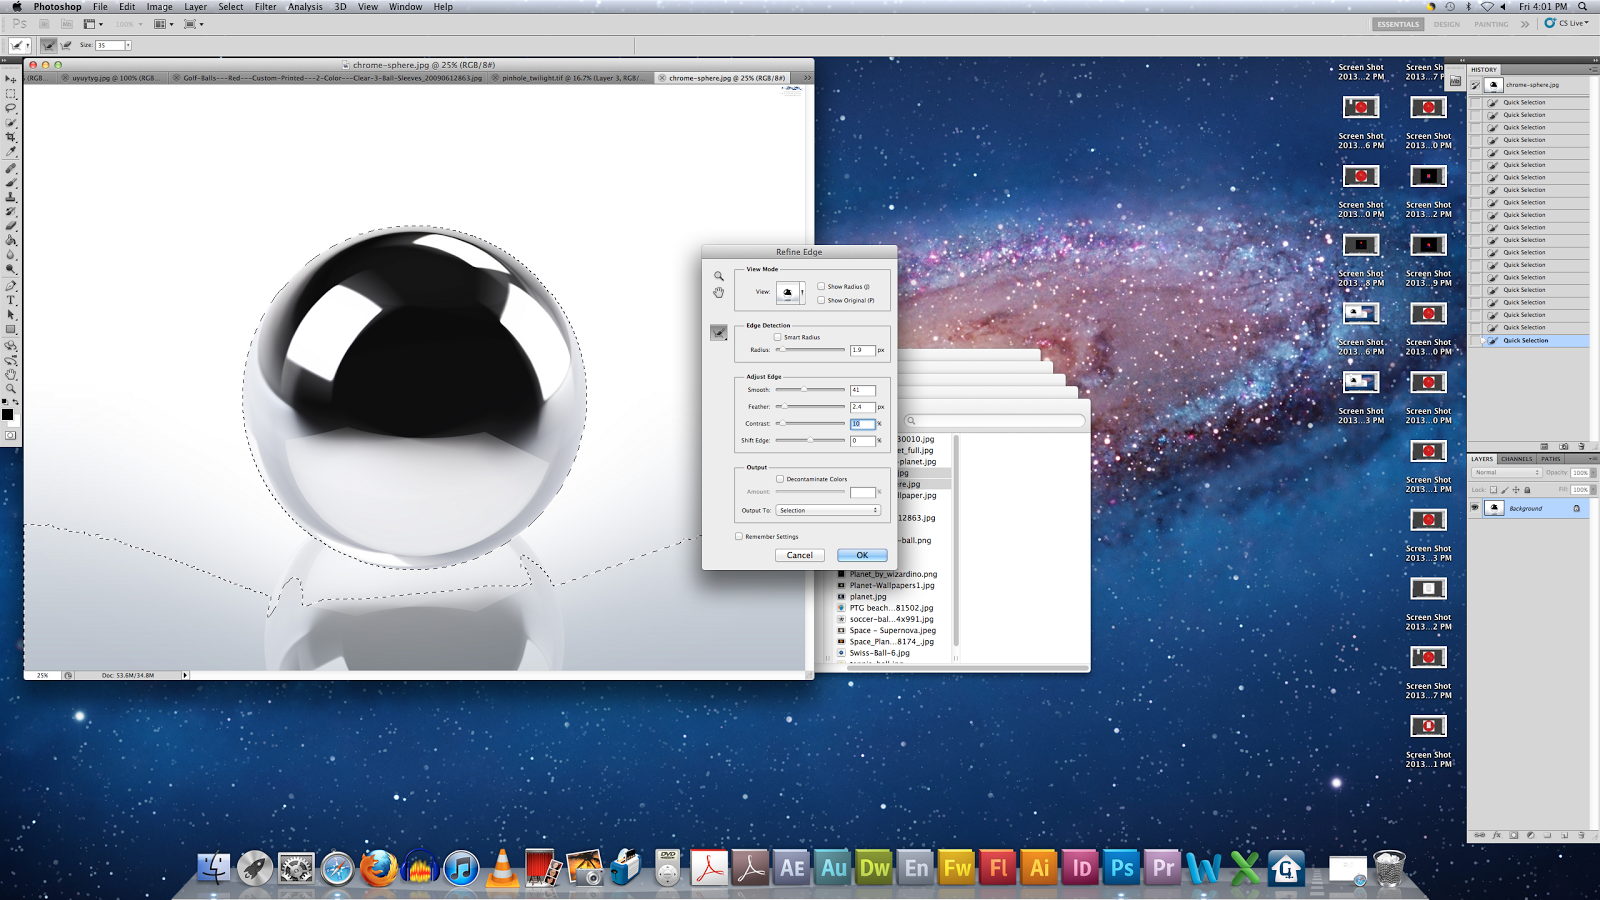Click the Radius value input field
Image resolution: width=1600 pixels, height=900 pixels.
[x=862, y=350]
